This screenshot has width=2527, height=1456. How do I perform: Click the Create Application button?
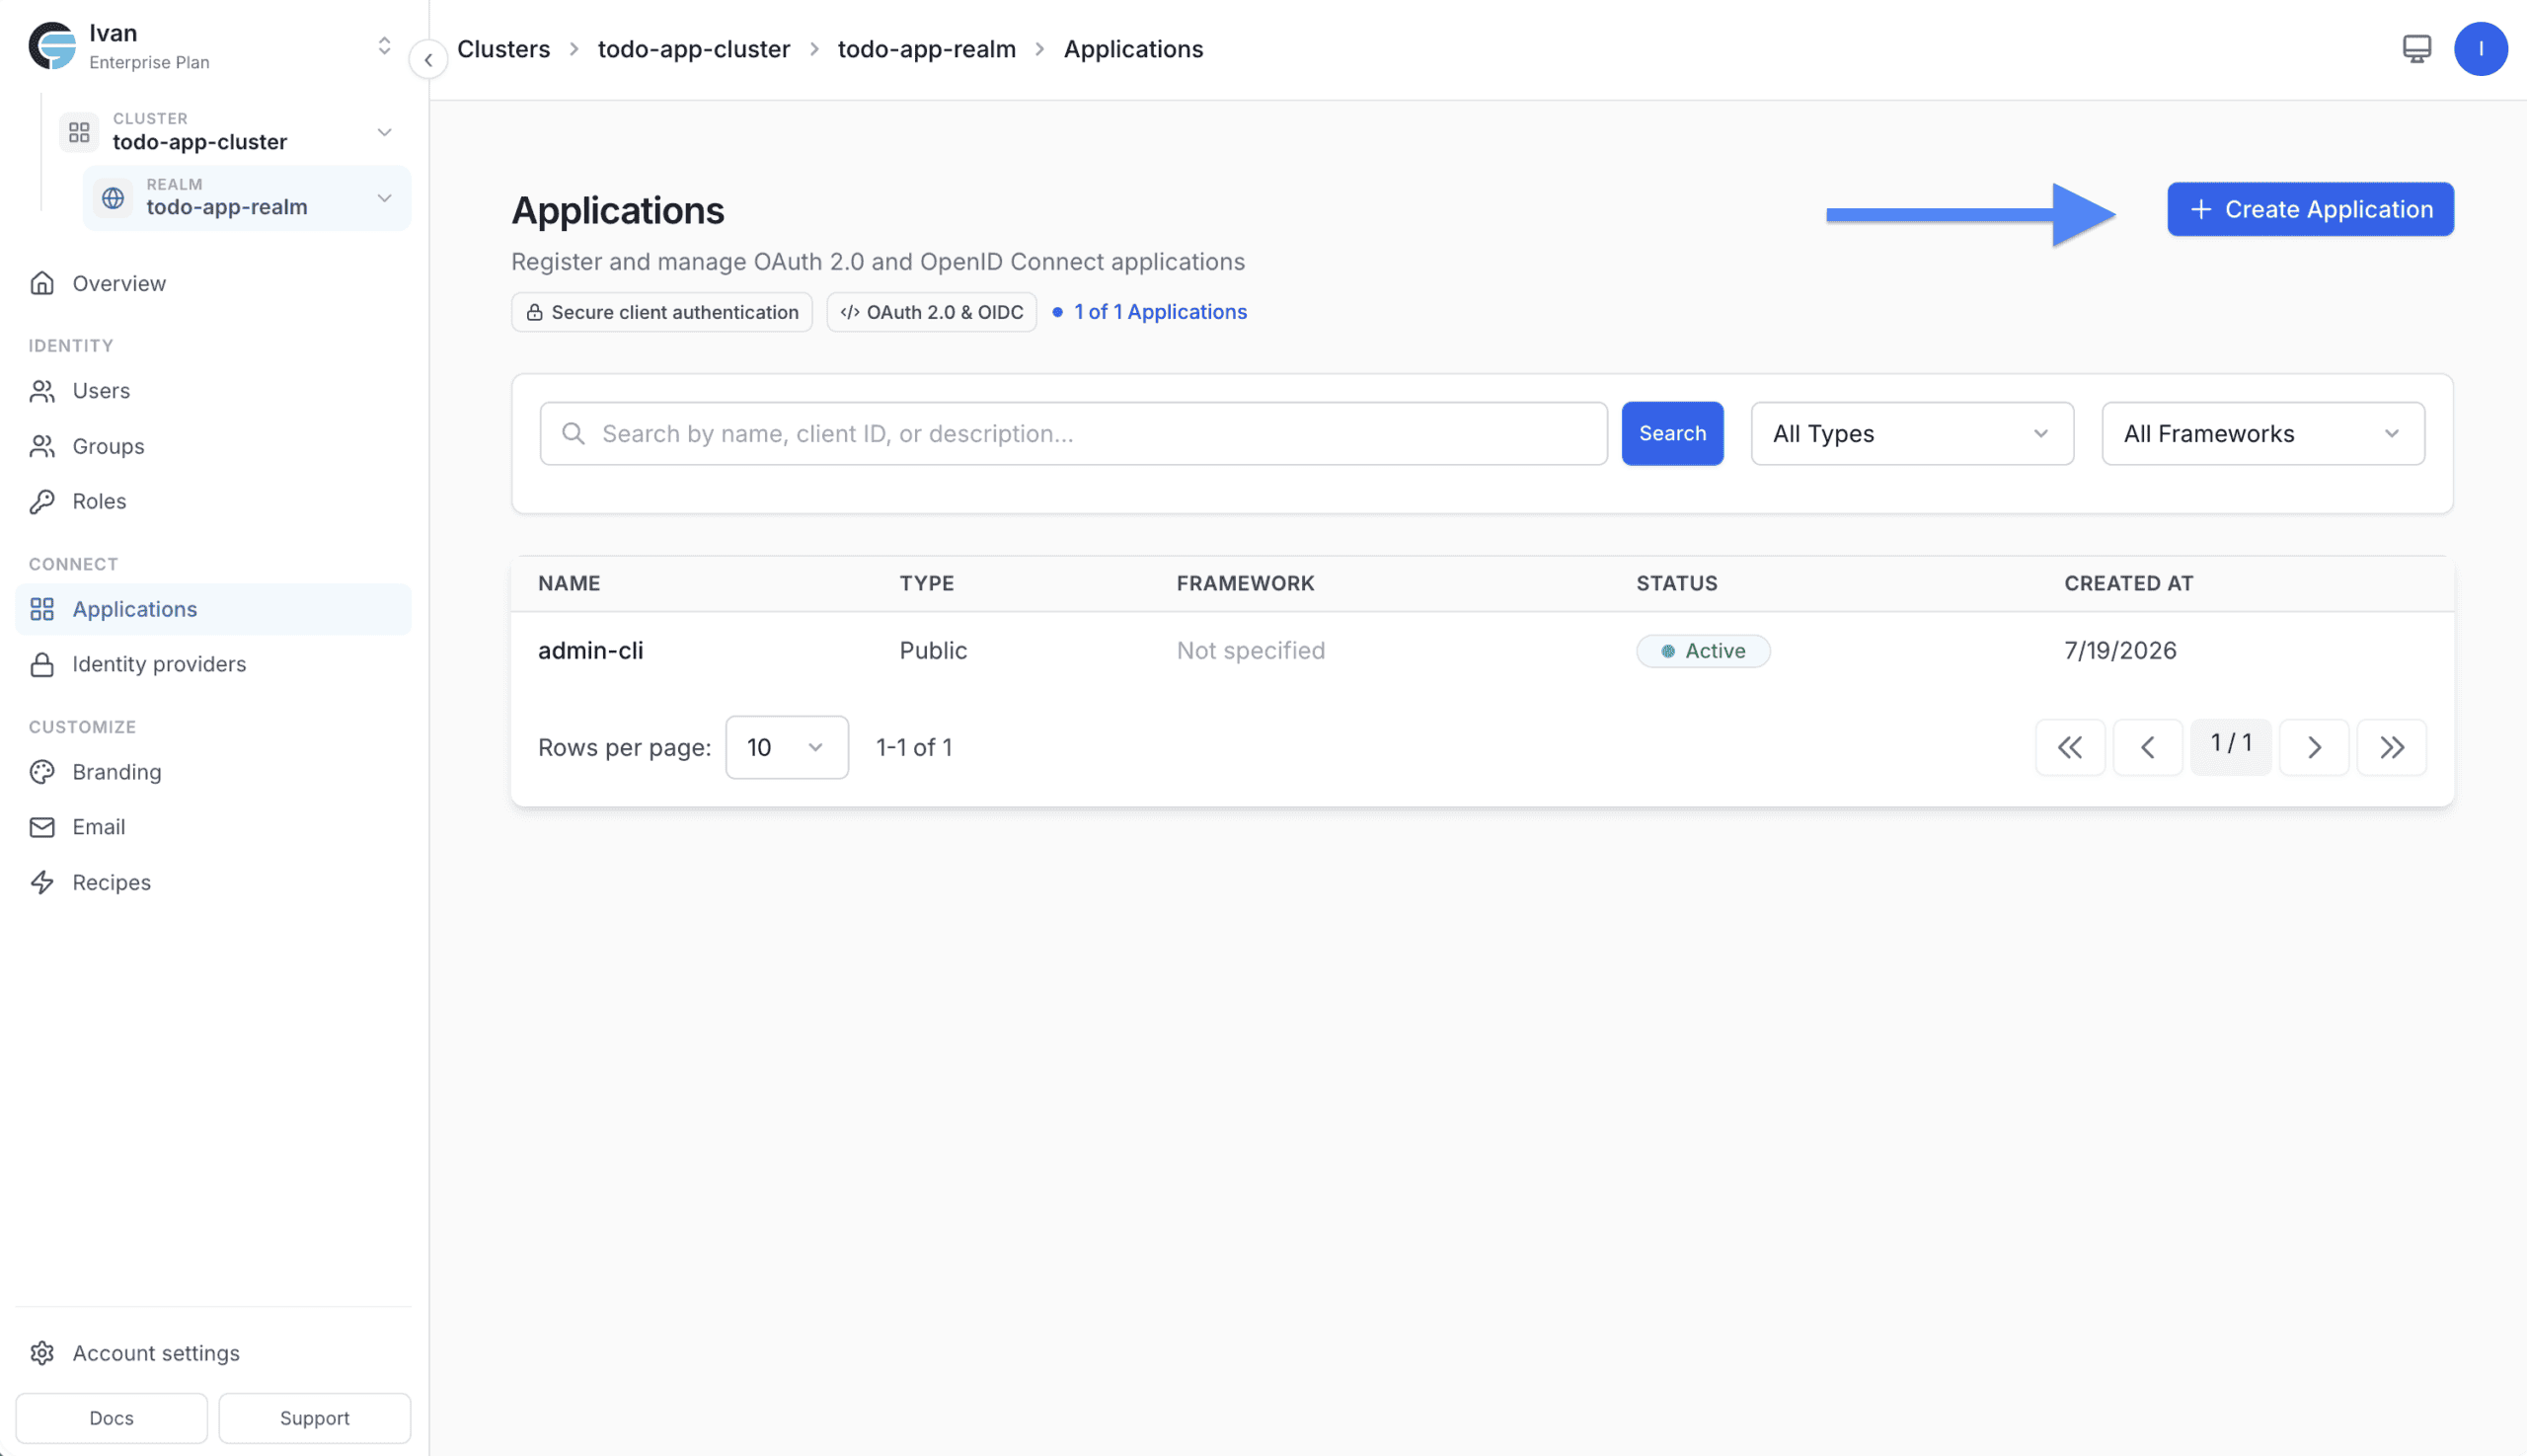point(2310,209)
